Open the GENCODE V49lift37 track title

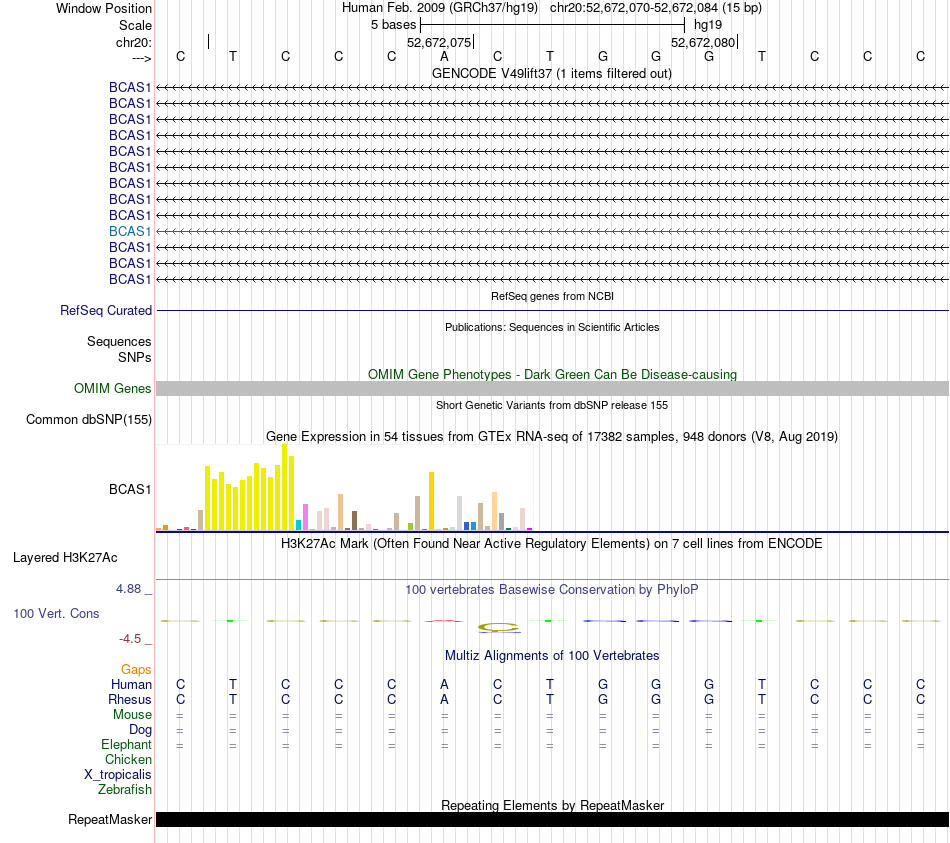pos(551,73)
